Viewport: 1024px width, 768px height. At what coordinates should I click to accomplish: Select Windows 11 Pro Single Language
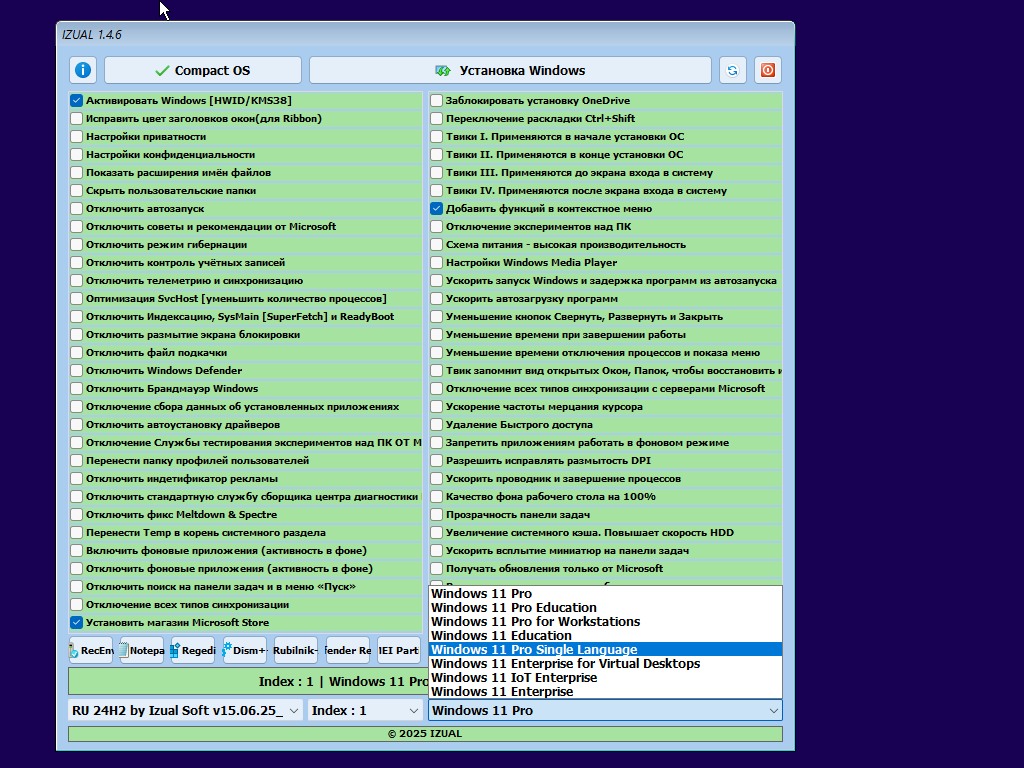(605, 650)
